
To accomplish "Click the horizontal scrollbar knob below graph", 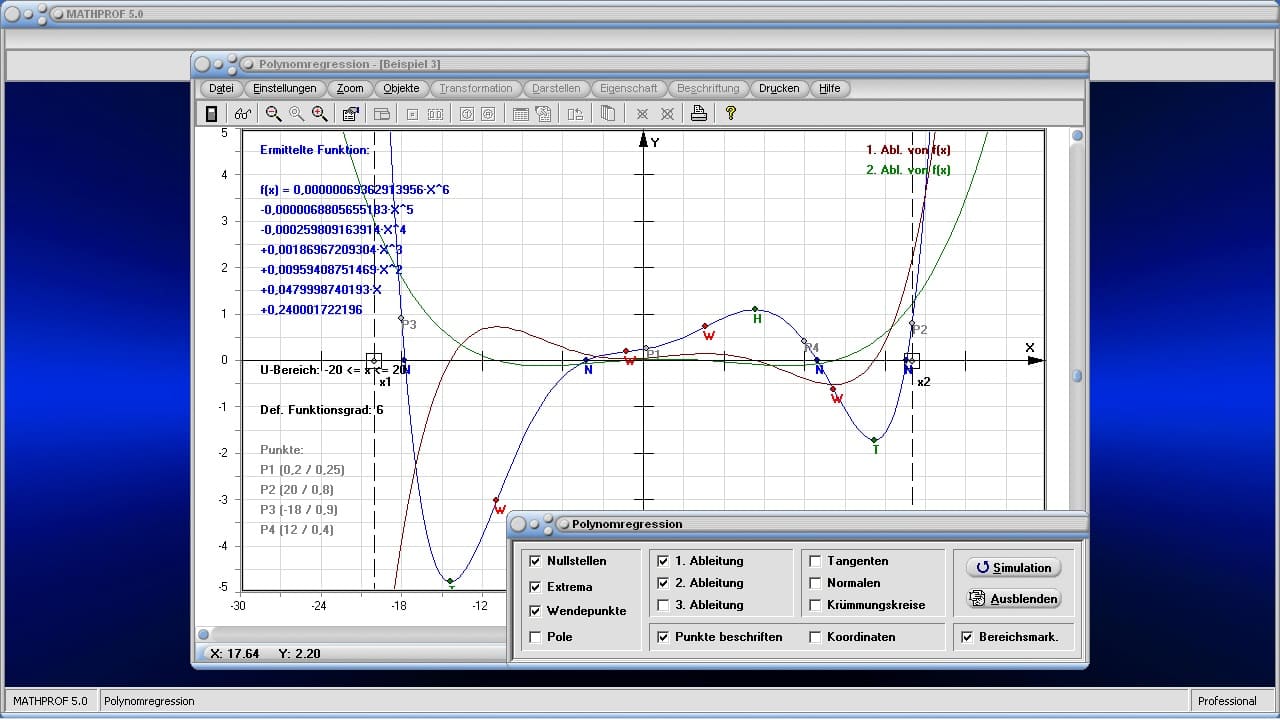I will click(203, 634).
